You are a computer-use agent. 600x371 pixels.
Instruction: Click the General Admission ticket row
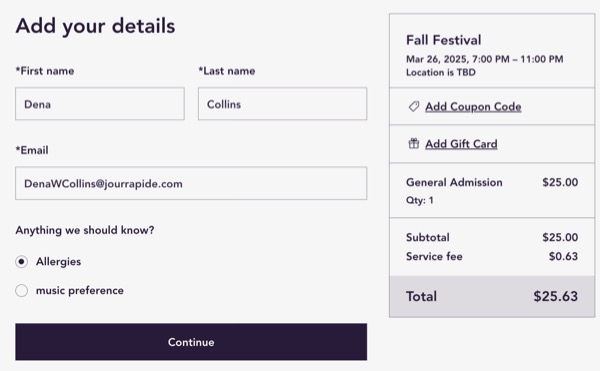coord(492,190)
